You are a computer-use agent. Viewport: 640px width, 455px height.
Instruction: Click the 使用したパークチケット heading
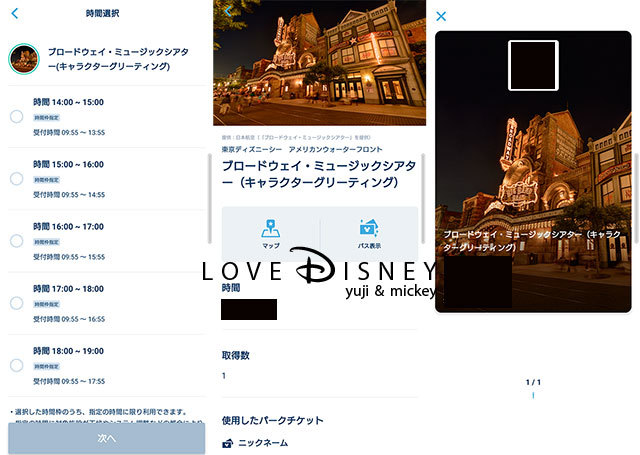[273, 420]
